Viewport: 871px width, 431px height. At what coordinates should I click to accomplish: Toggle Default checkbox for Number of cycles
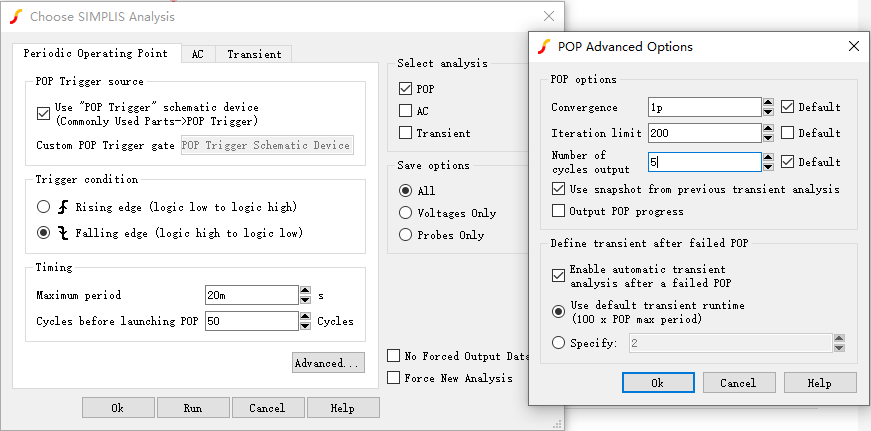pos(787,162)
